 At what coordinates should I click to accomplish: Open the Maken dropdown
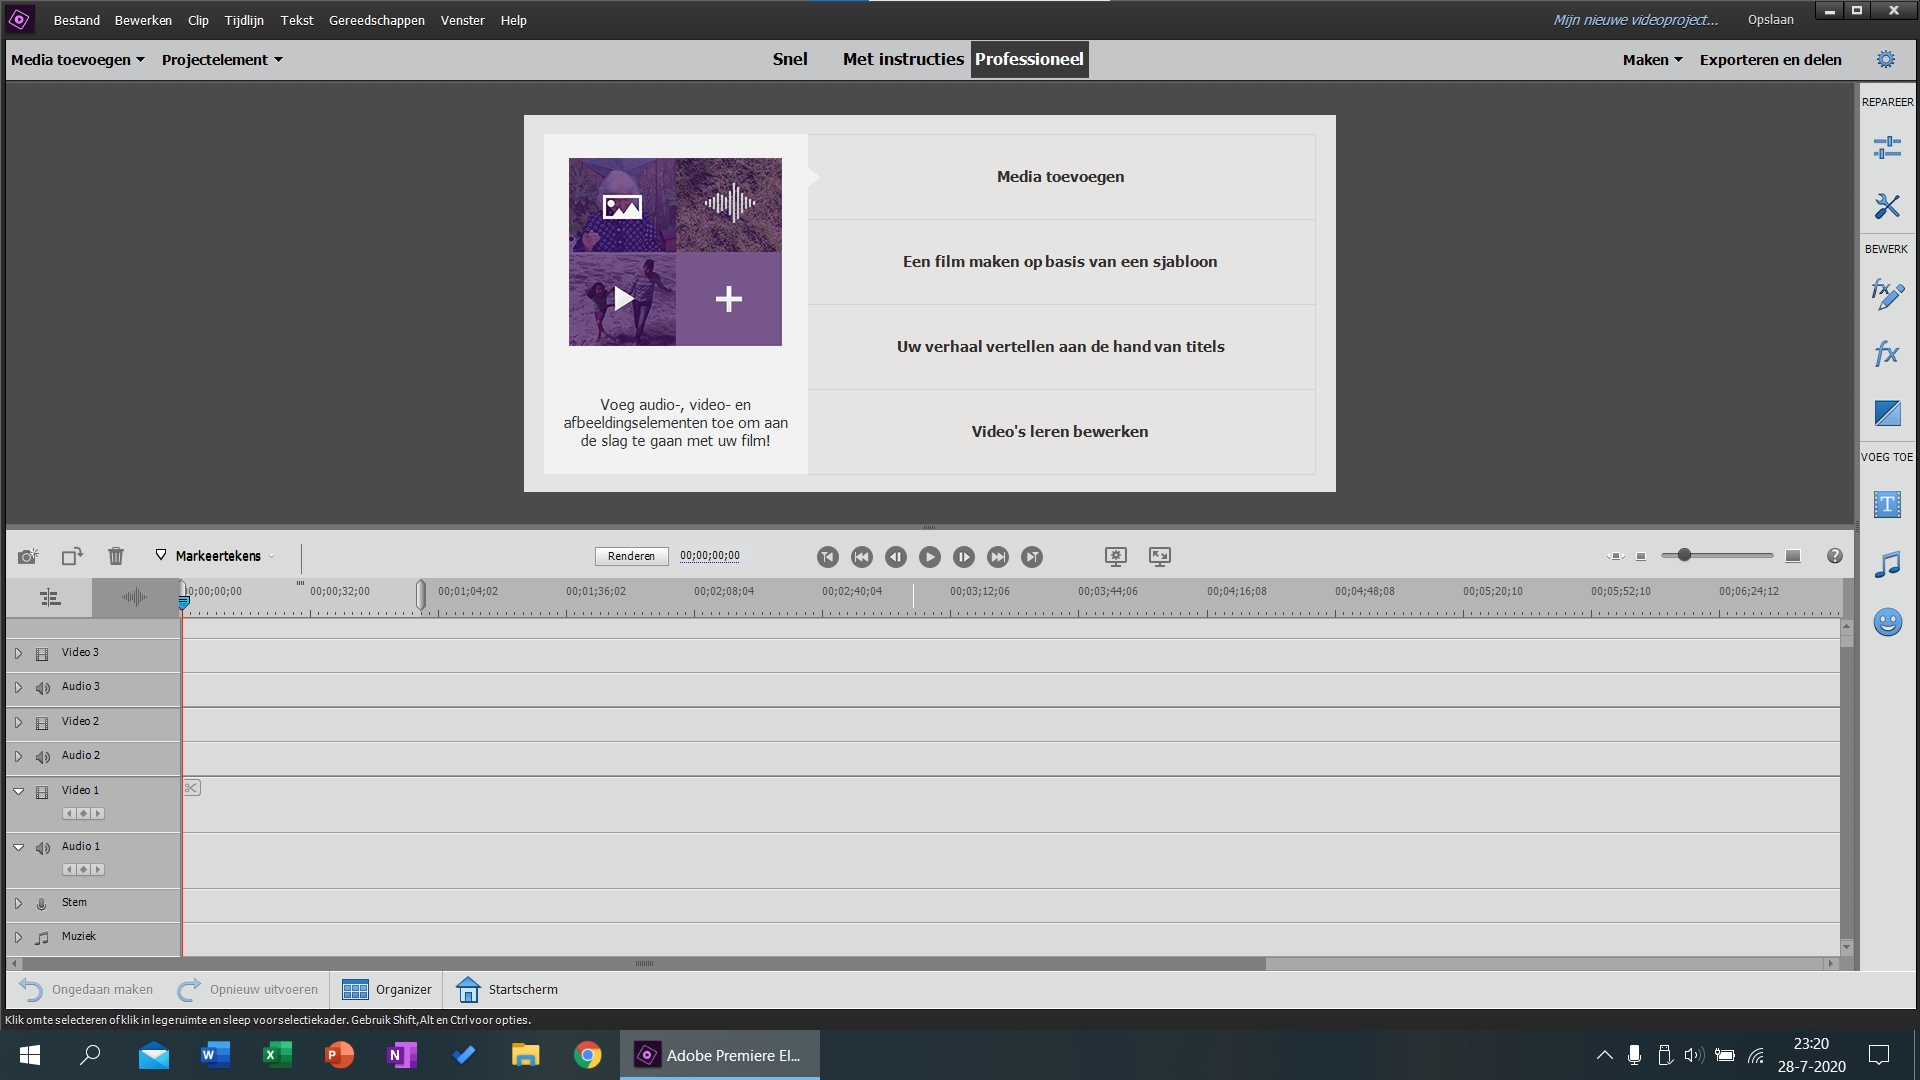tap(1650, 59)
